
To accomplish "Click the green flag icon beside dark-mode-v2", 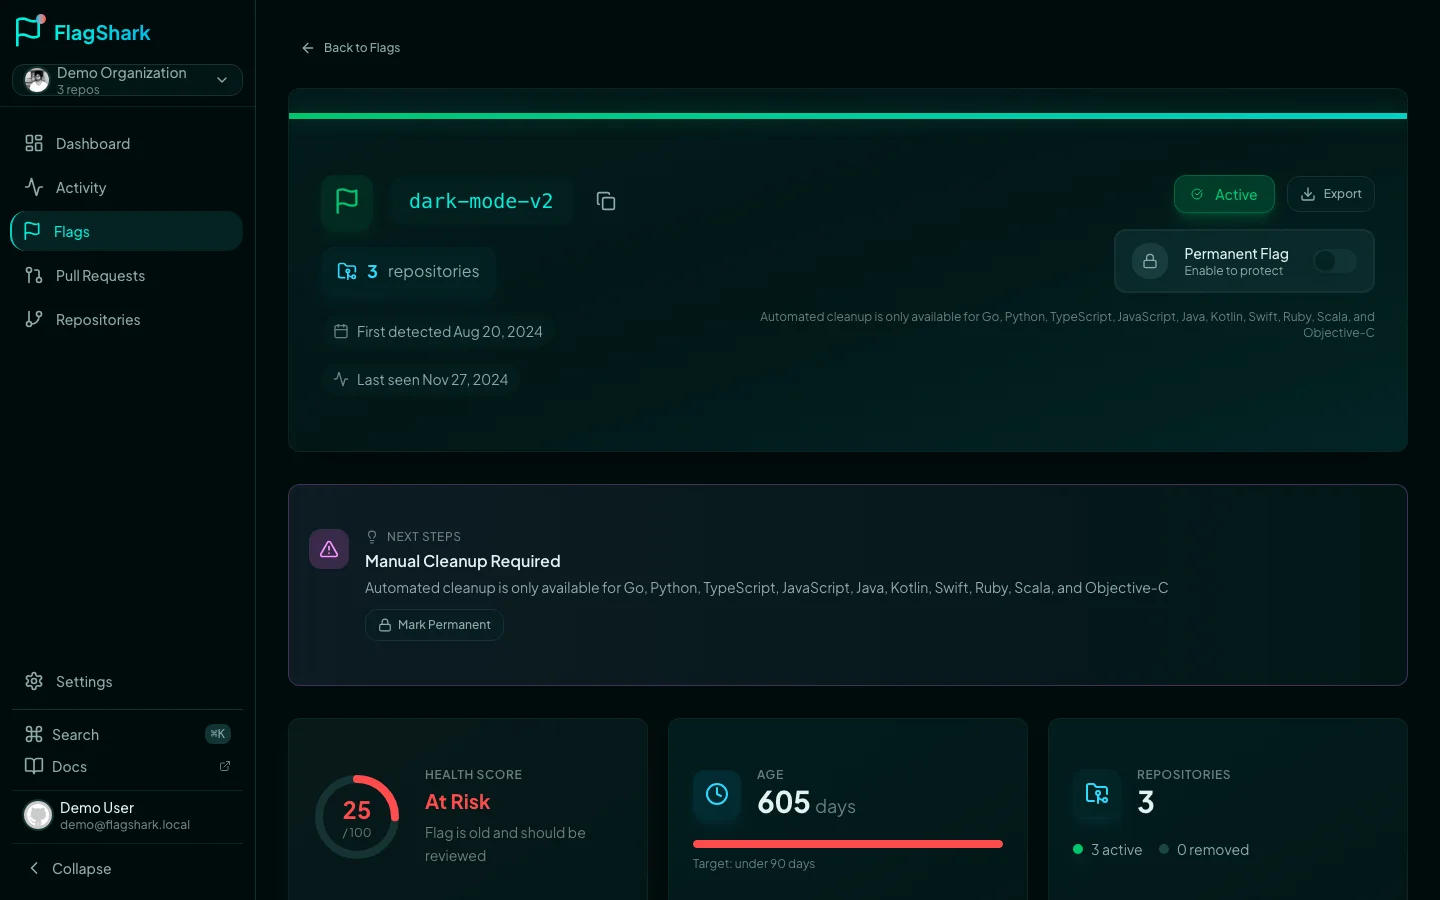I will [347, 201].
